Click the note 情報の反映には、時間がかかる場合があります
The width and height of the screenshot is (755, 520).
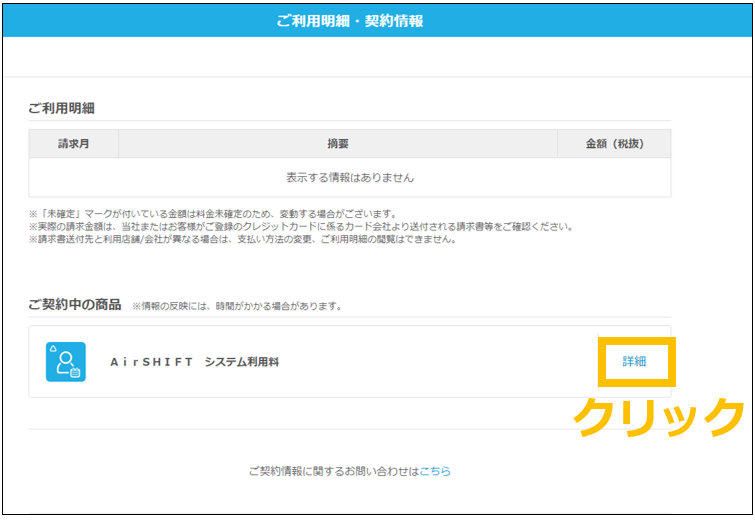237,306
